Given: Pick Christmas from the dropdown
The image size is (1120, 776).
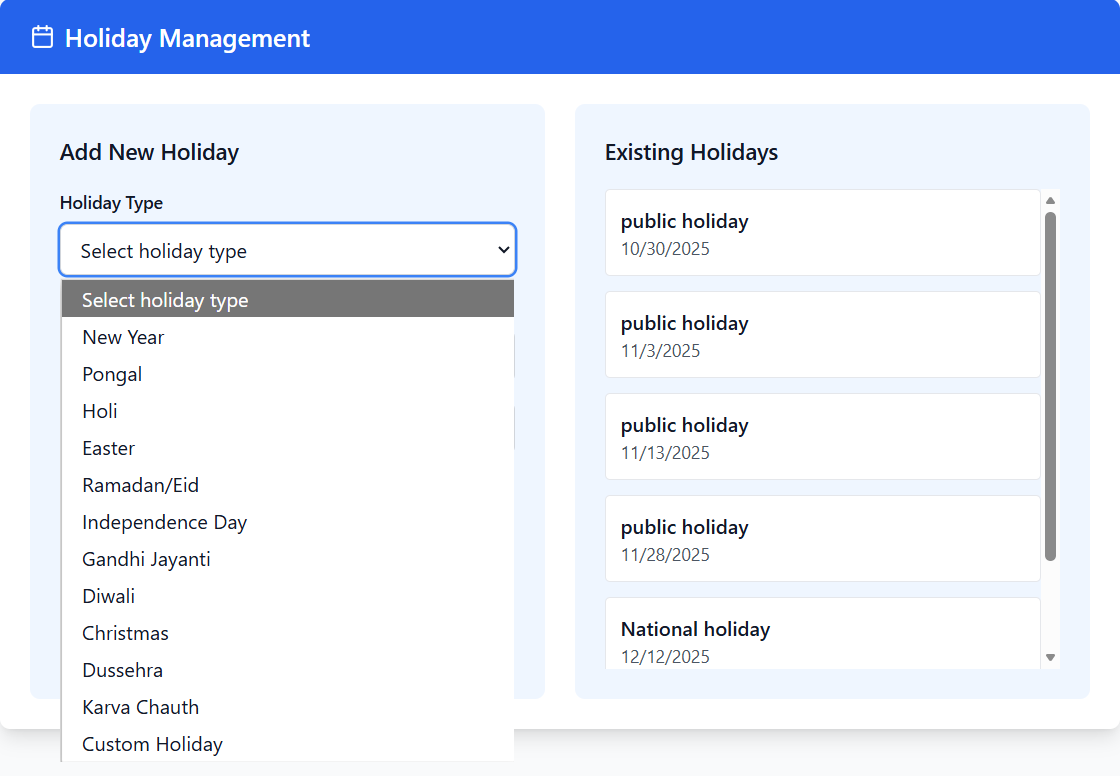Looking at the screenshot, I should (x=287, y=633).
